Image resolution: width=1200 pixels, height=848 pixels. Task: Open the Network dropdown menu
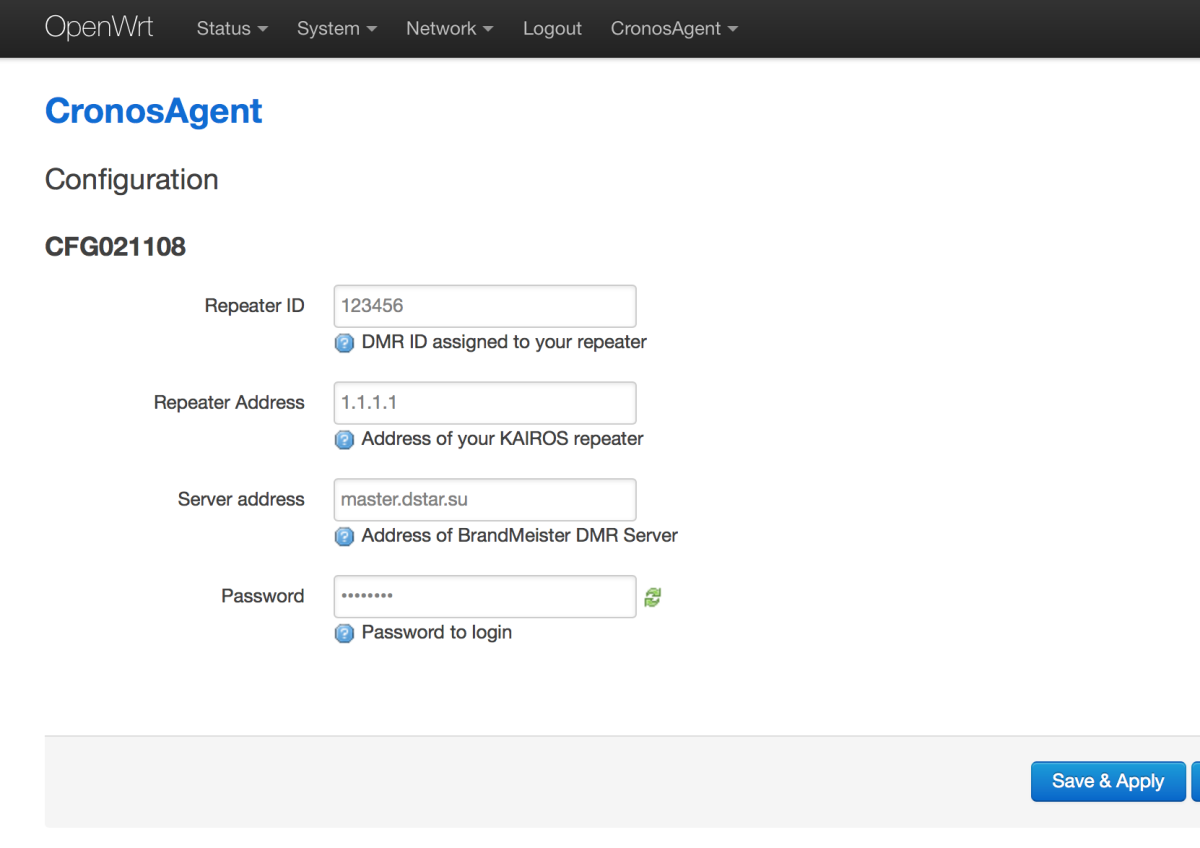449,29
